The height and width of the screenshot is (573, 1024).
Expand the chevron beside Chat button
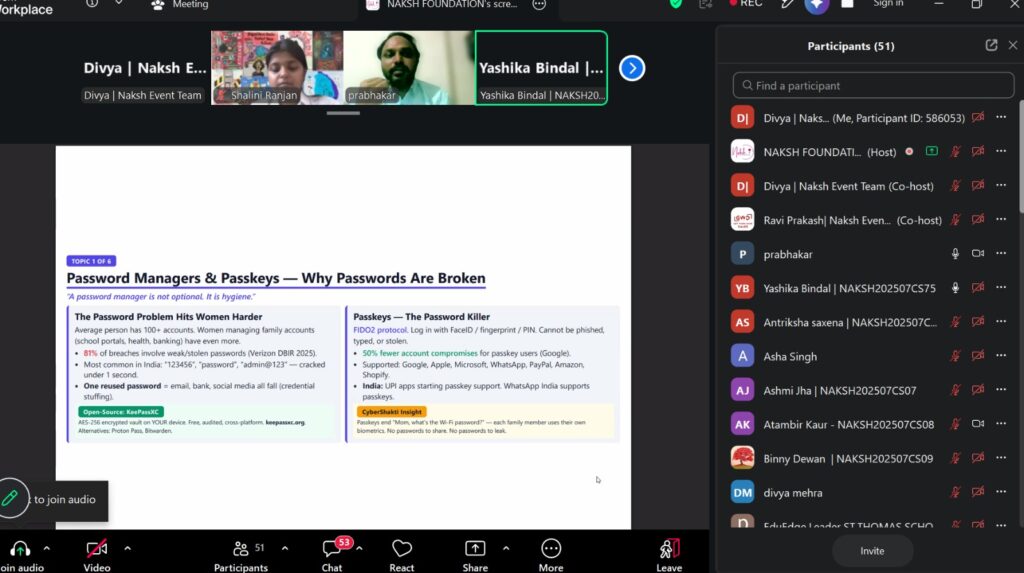pos(359,549)
